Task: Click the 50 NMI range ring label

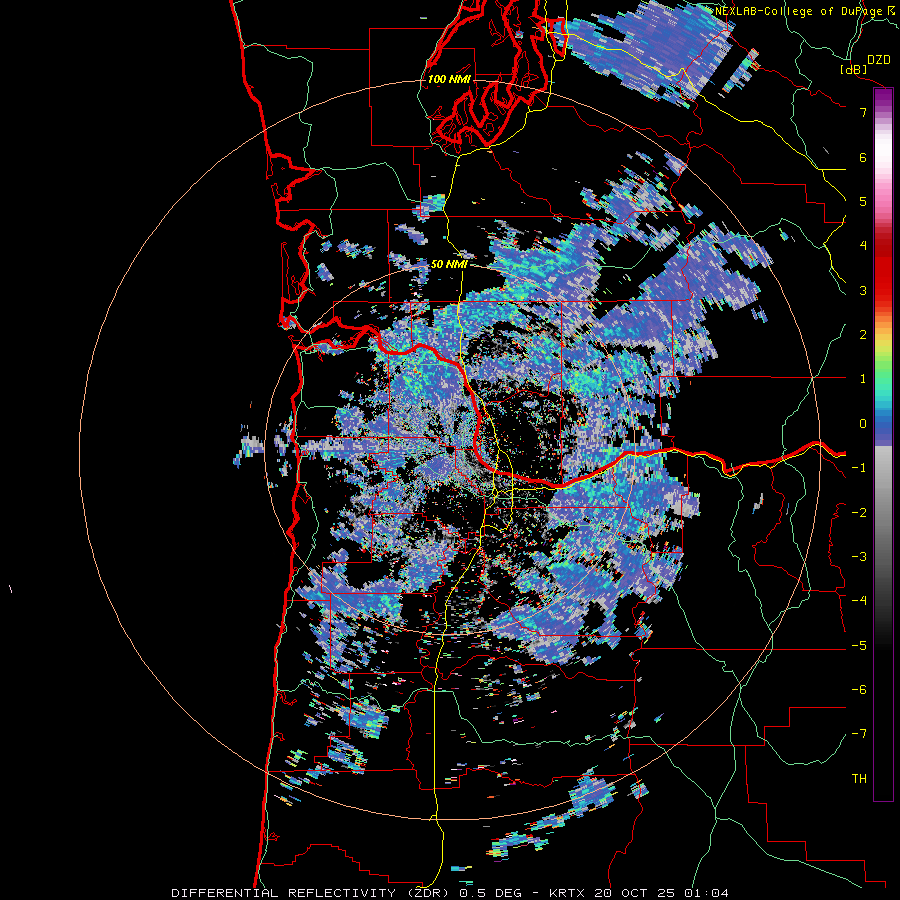Action: (449, 264)
